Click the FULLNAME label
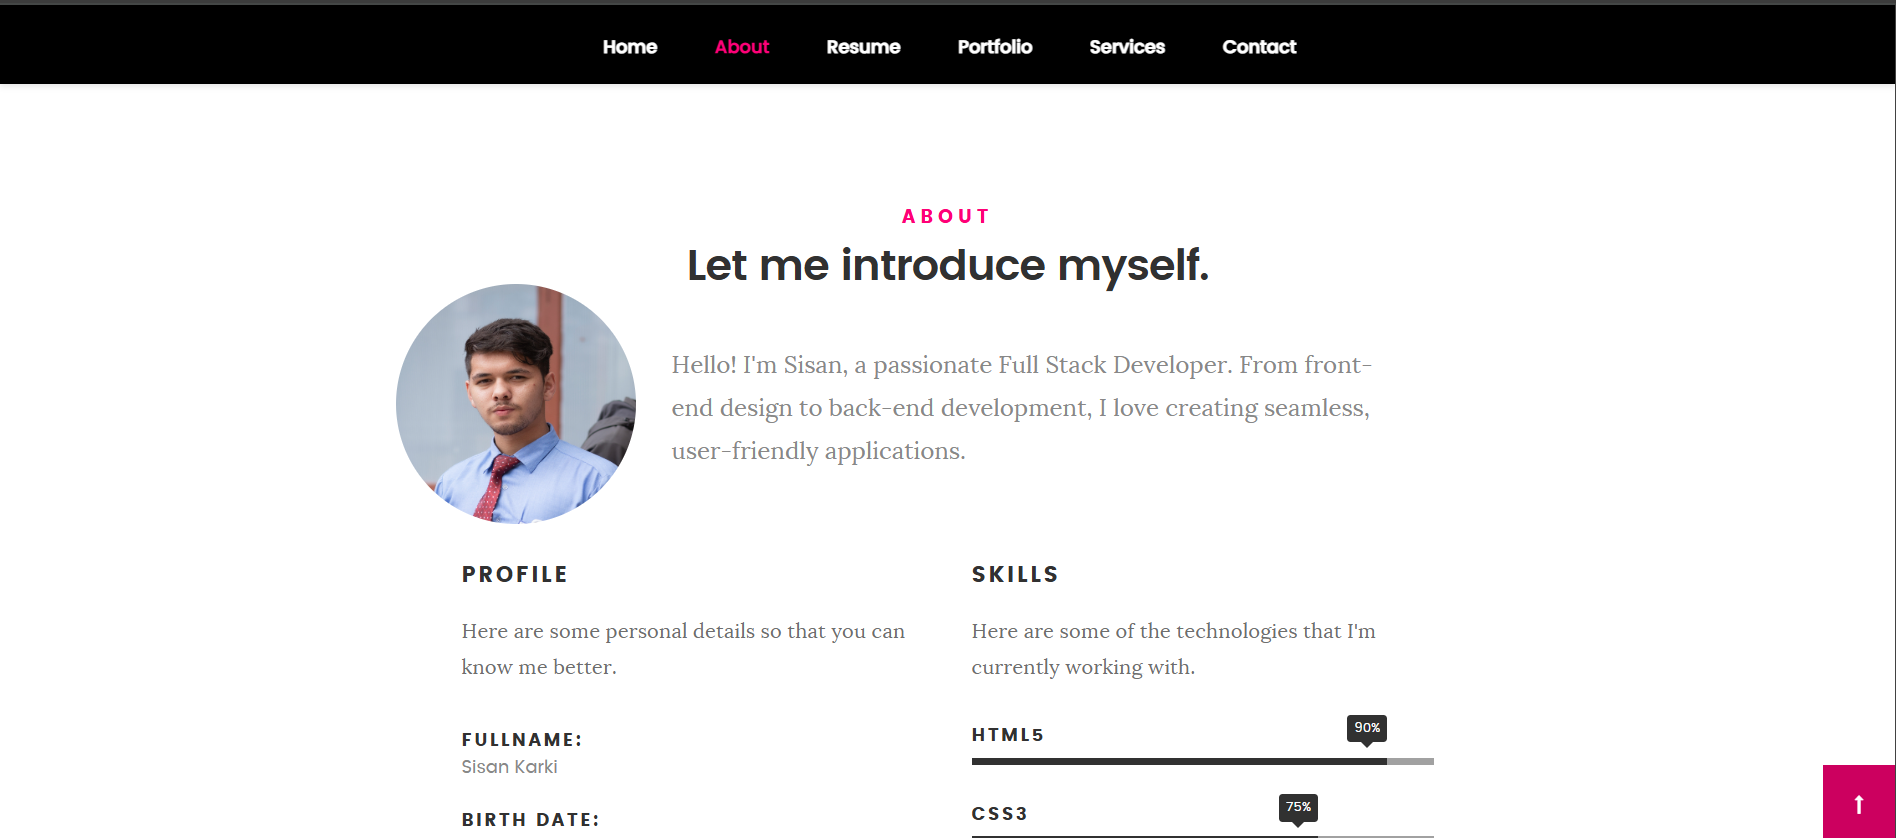This screenshot has width=1896, height=838. click(x=521, y=740)
